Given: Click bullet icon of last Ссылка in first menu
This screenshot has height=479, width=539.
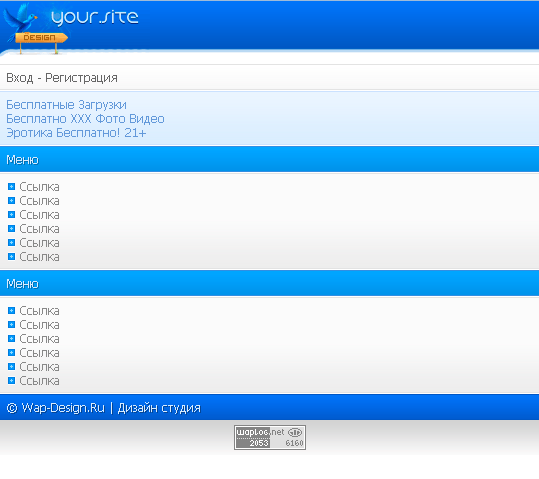Looking at the screenshot, I should point(11,257).
